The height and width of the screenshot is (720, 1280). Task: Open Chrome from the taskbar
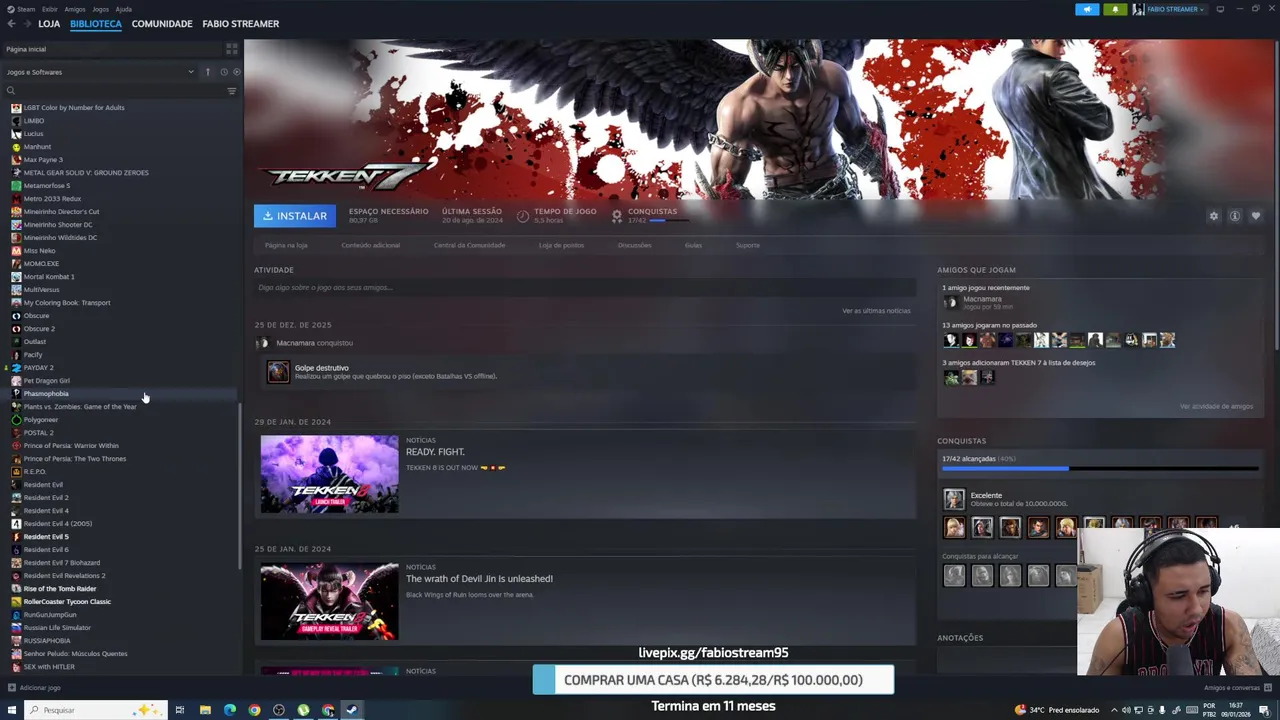click(254, 710)
